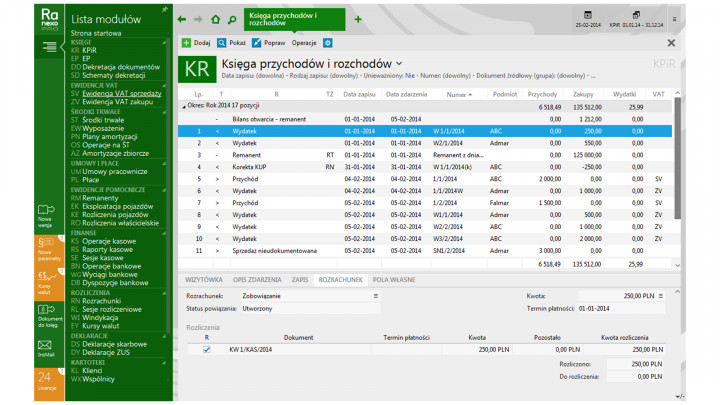720x405 pixels.
Task: Expand the Księga przychodów i rozchodów title dropdown
Action: (x=400, y=64)
